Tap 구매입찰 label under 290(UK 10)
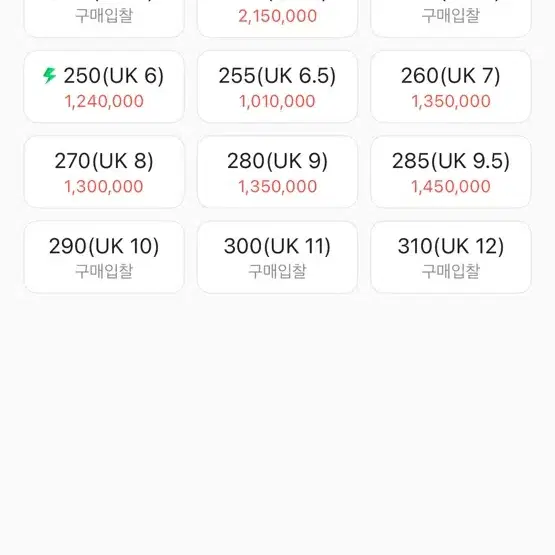The height and width of the screenshot is (555, 555). point(104,271)
